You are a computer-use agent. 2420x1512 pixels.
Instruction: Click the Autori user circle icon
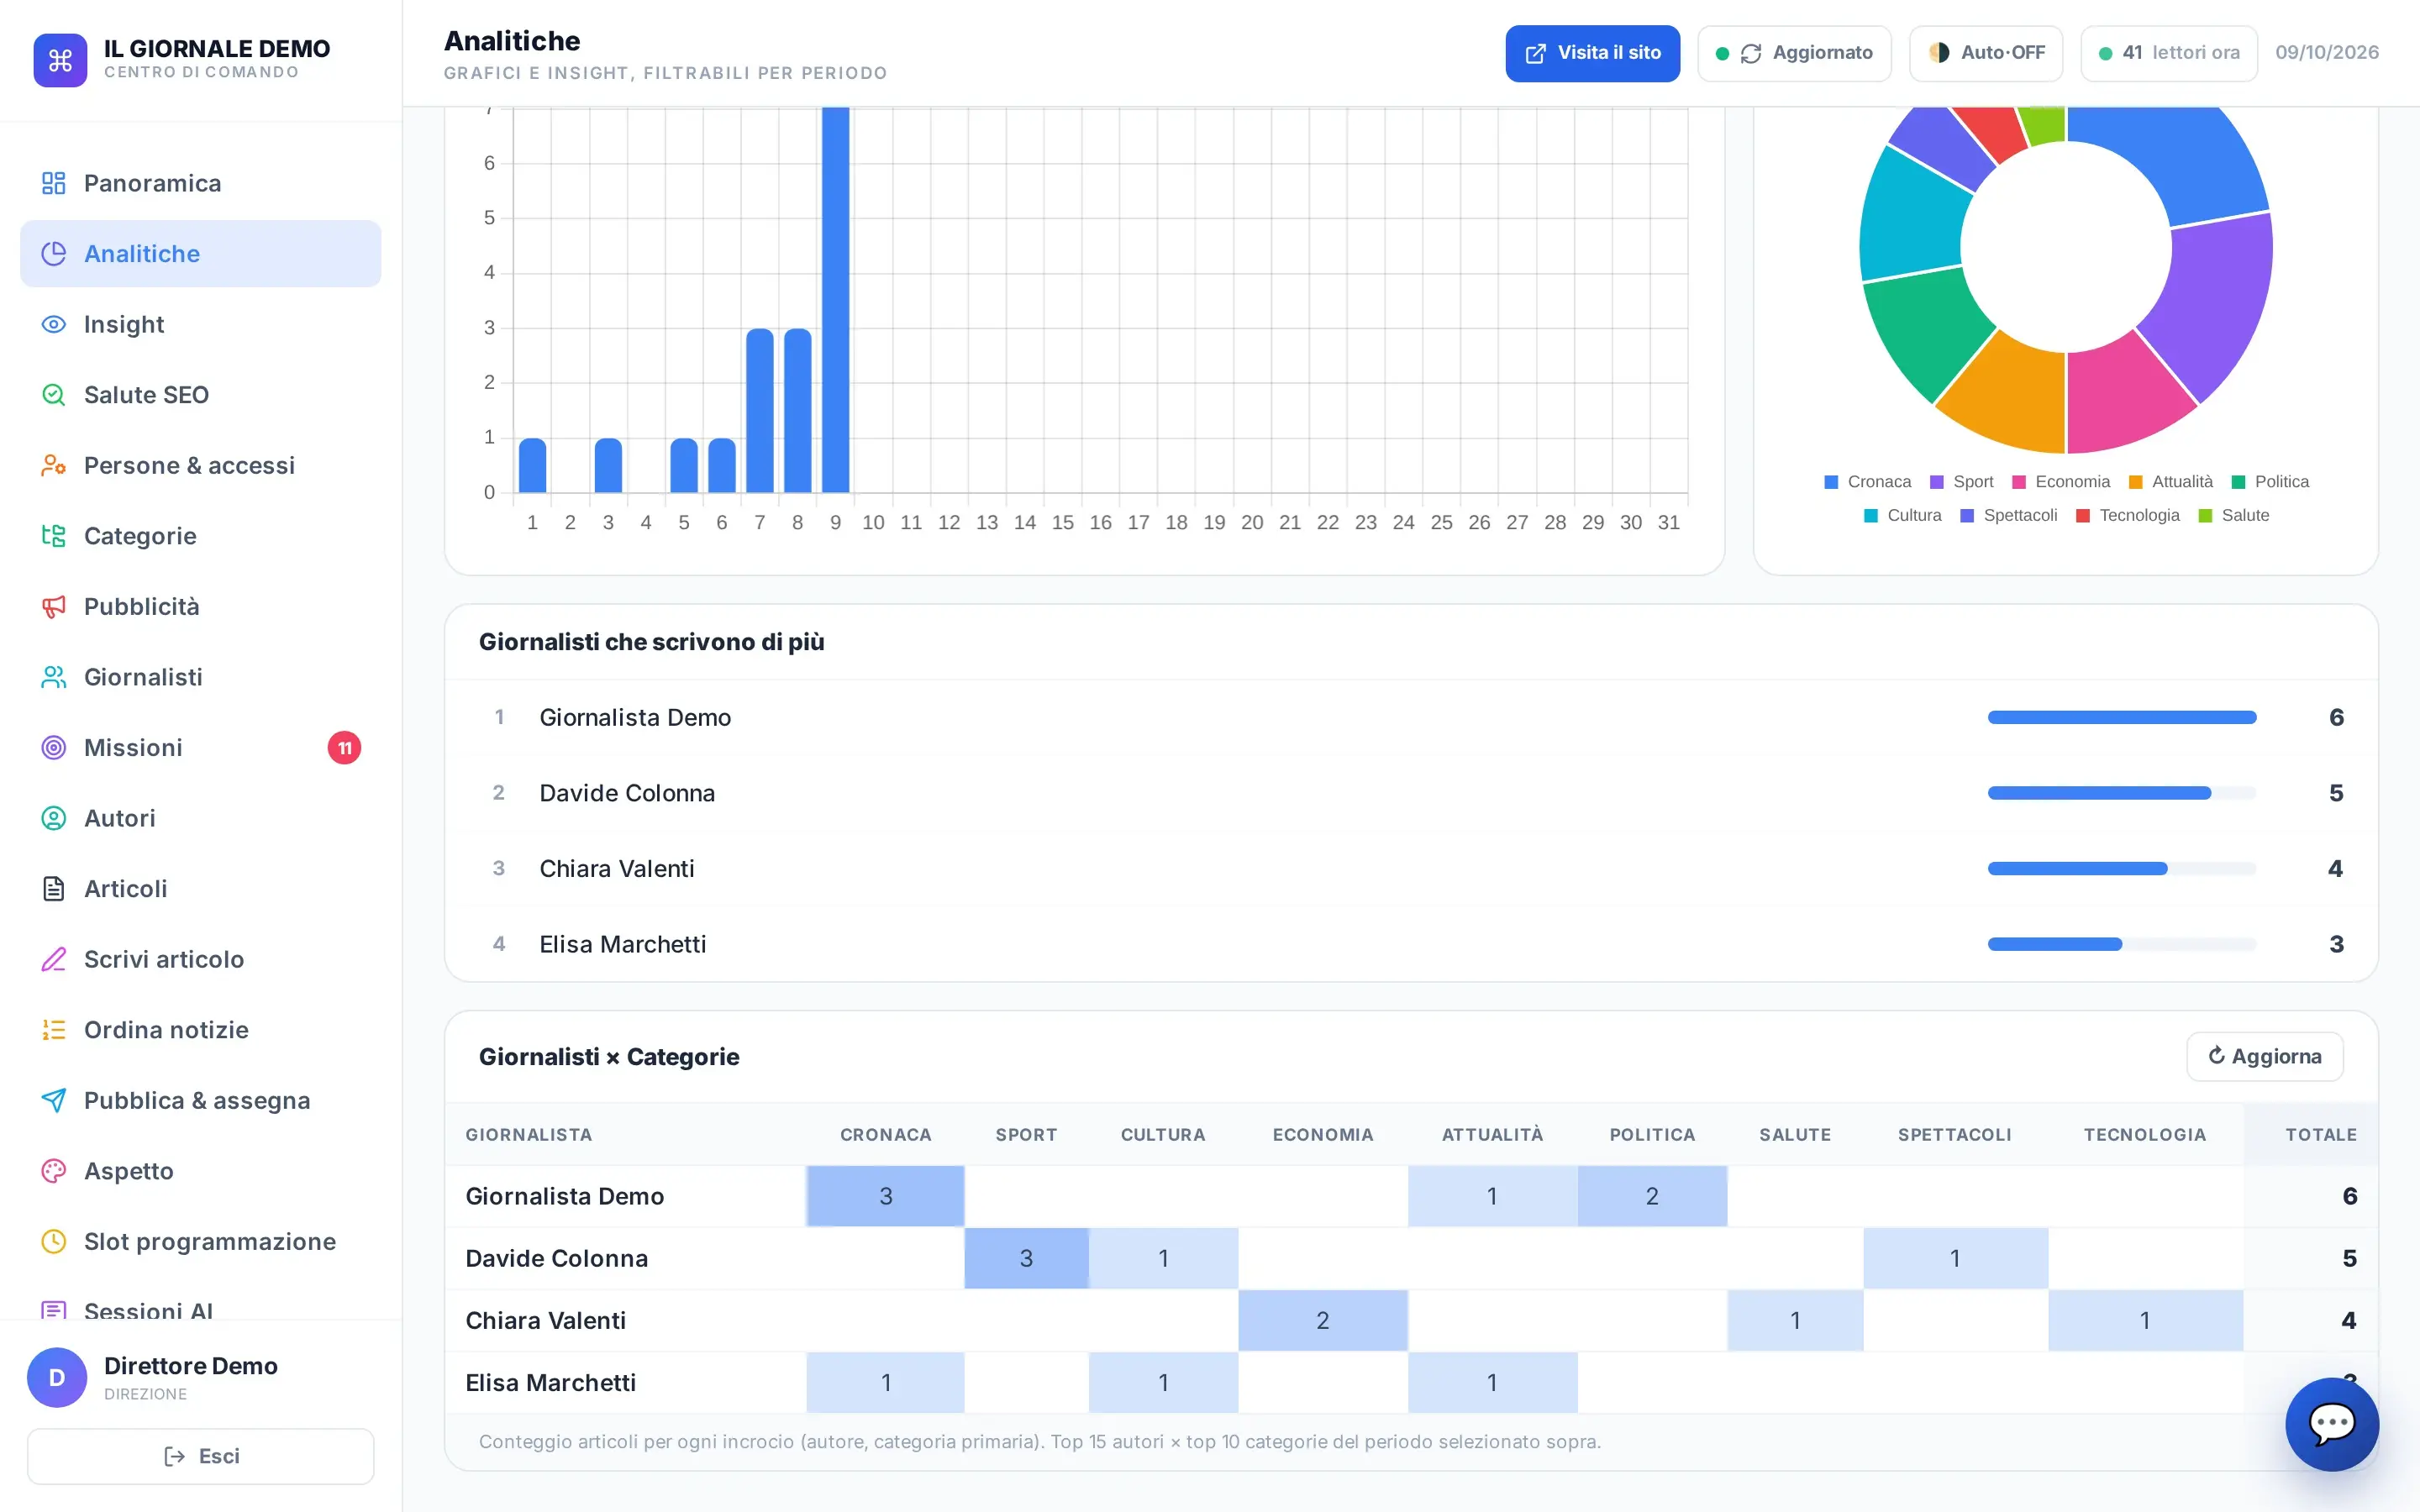pyautogui.click(x=53, y=818)
